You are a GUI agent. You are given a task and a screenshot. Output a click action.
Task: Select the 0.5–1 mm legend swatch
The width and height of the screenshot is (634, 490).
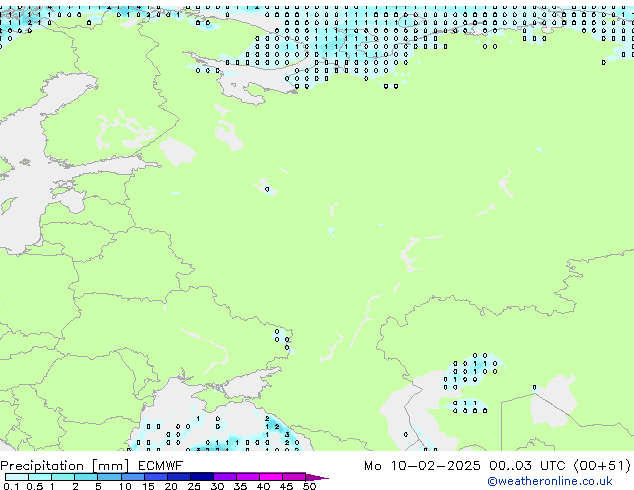click(x=40, y=477)
